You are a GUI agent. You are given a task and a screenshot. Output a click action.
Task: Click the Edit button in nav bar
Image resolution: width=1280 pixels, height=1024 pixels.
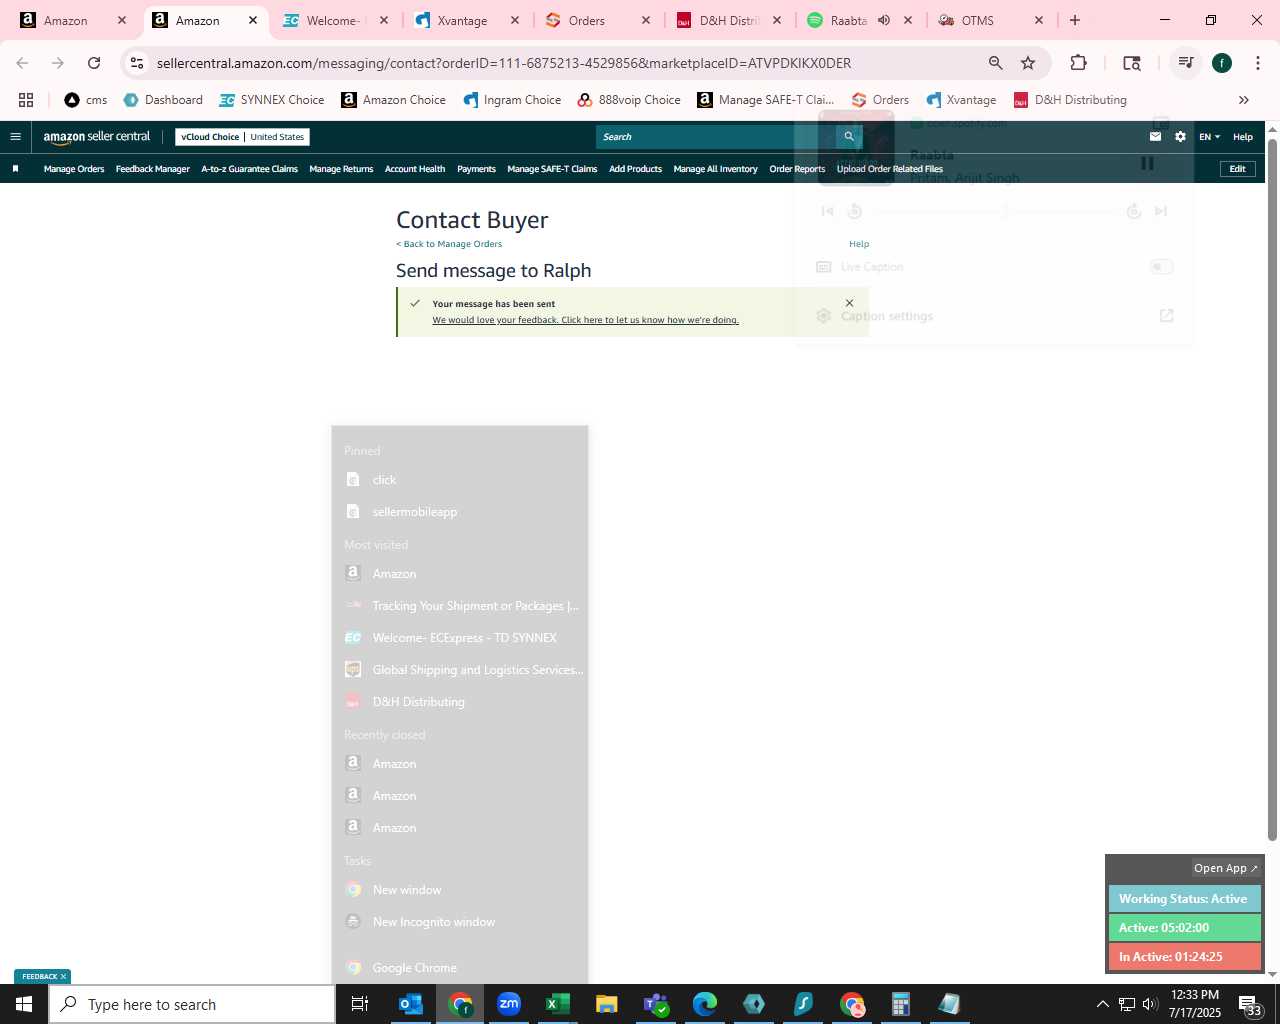1237,169
